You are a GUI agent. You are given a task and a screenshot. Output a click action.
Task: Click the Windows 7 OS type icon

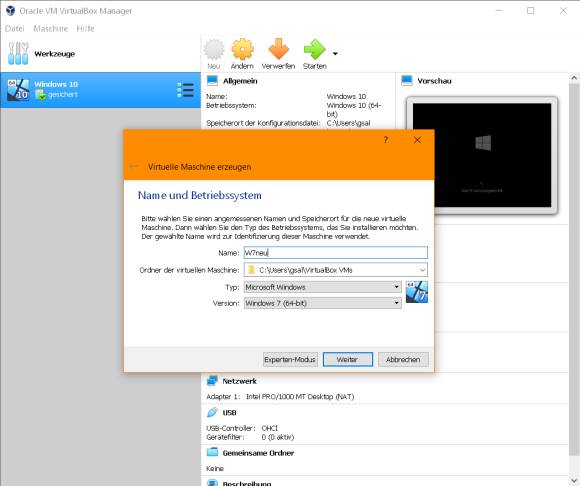(417, 292)
